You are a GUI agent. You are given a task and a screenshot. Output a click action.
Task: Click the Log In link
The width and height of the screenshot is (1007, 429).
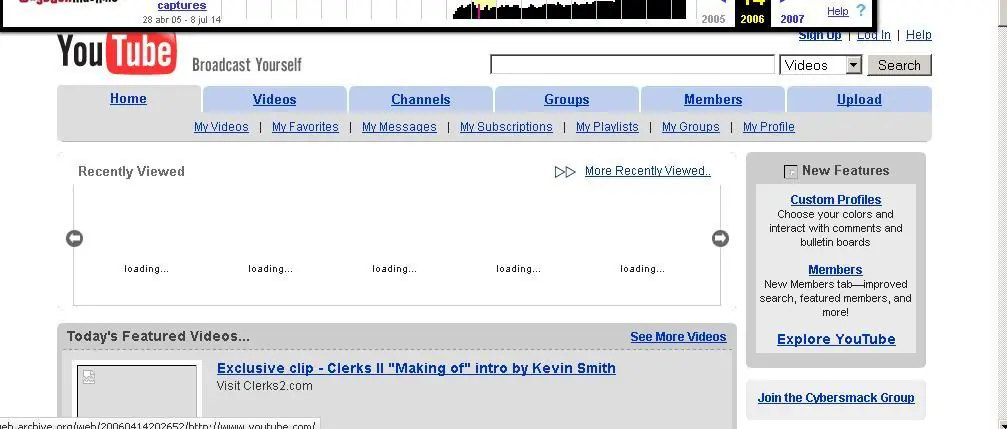[x=874, y=35]
